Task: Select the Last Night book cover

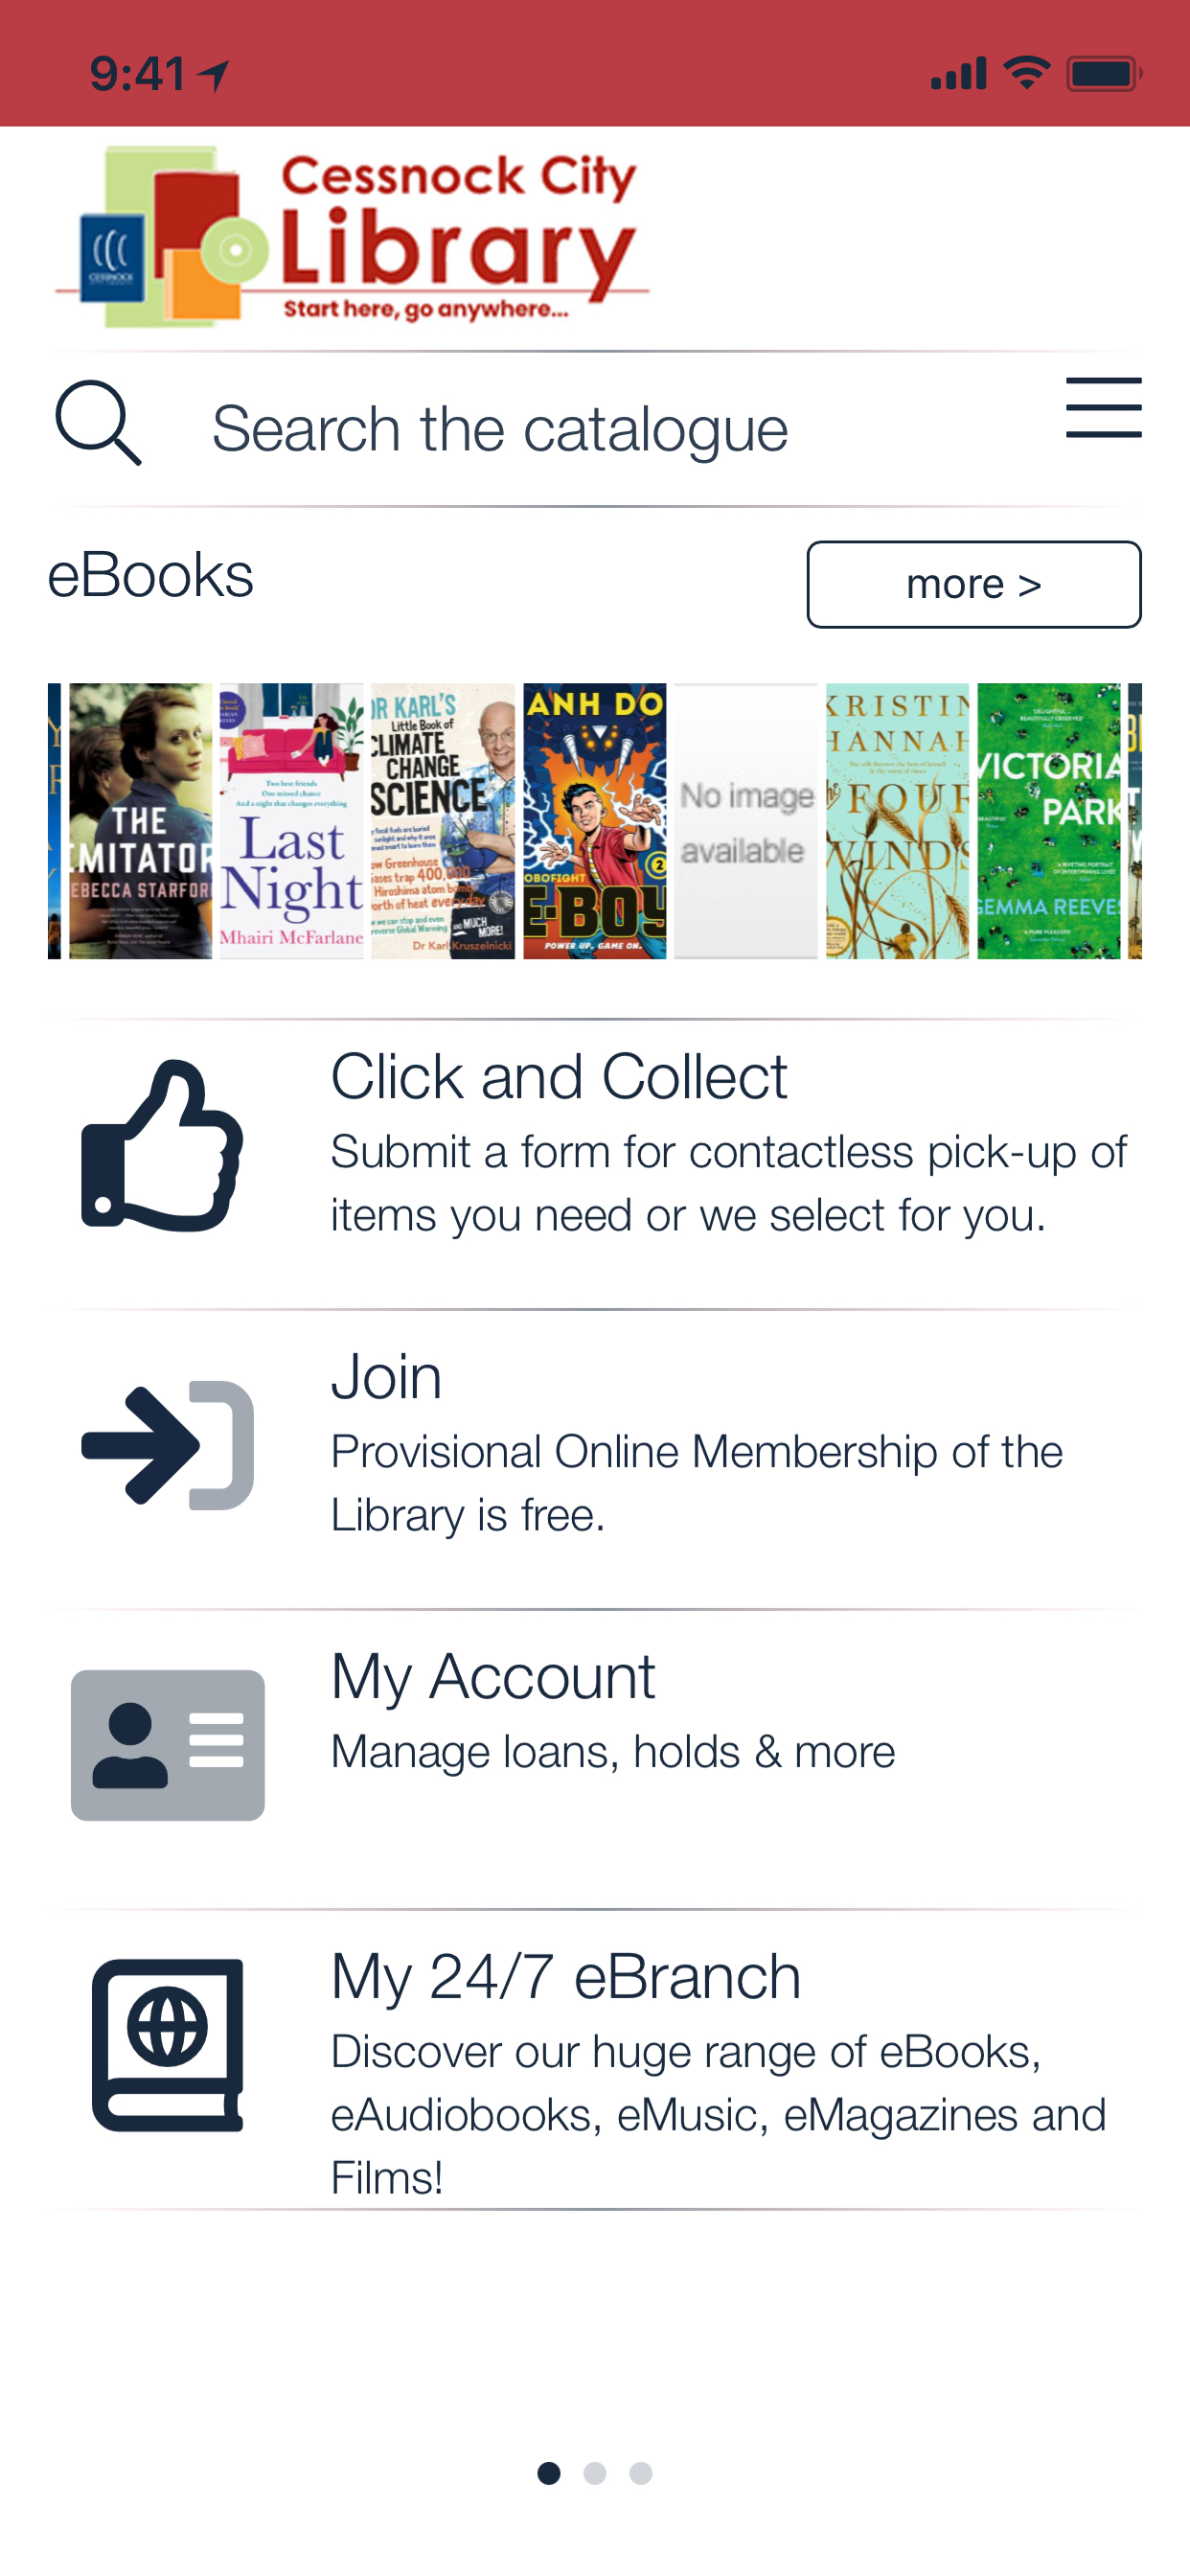Action: [291, 821]
